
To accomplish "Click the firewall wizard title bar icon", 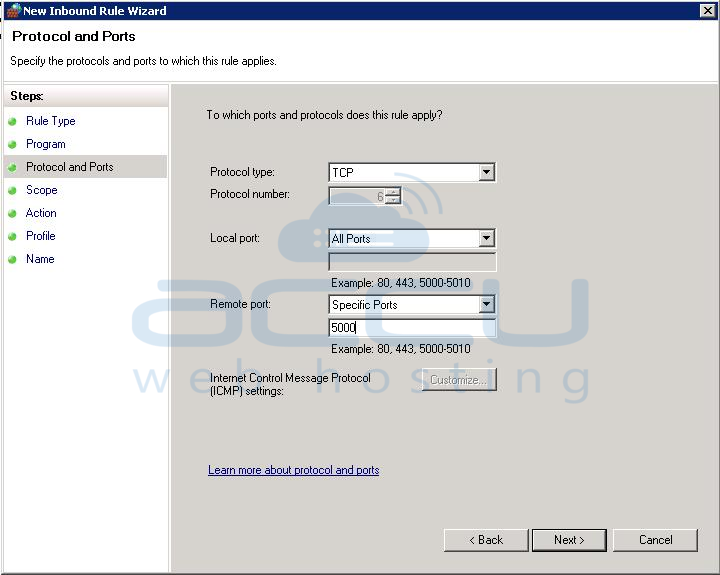I will [14, 10].
